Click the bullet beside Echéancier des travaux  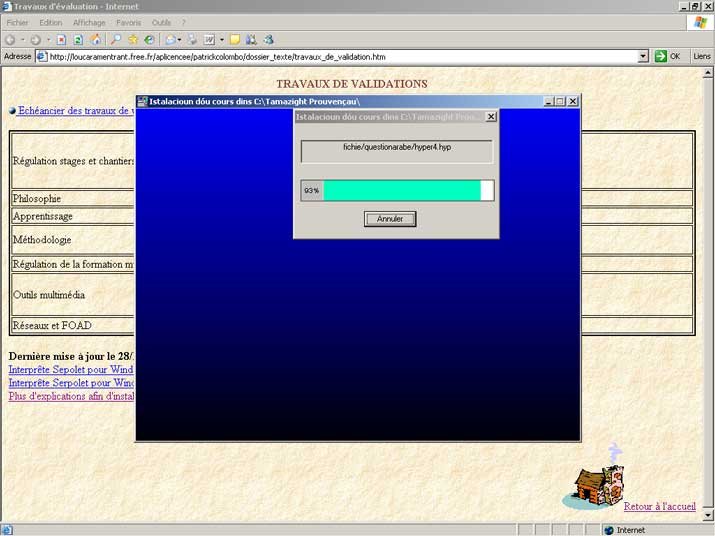(13, 111)
